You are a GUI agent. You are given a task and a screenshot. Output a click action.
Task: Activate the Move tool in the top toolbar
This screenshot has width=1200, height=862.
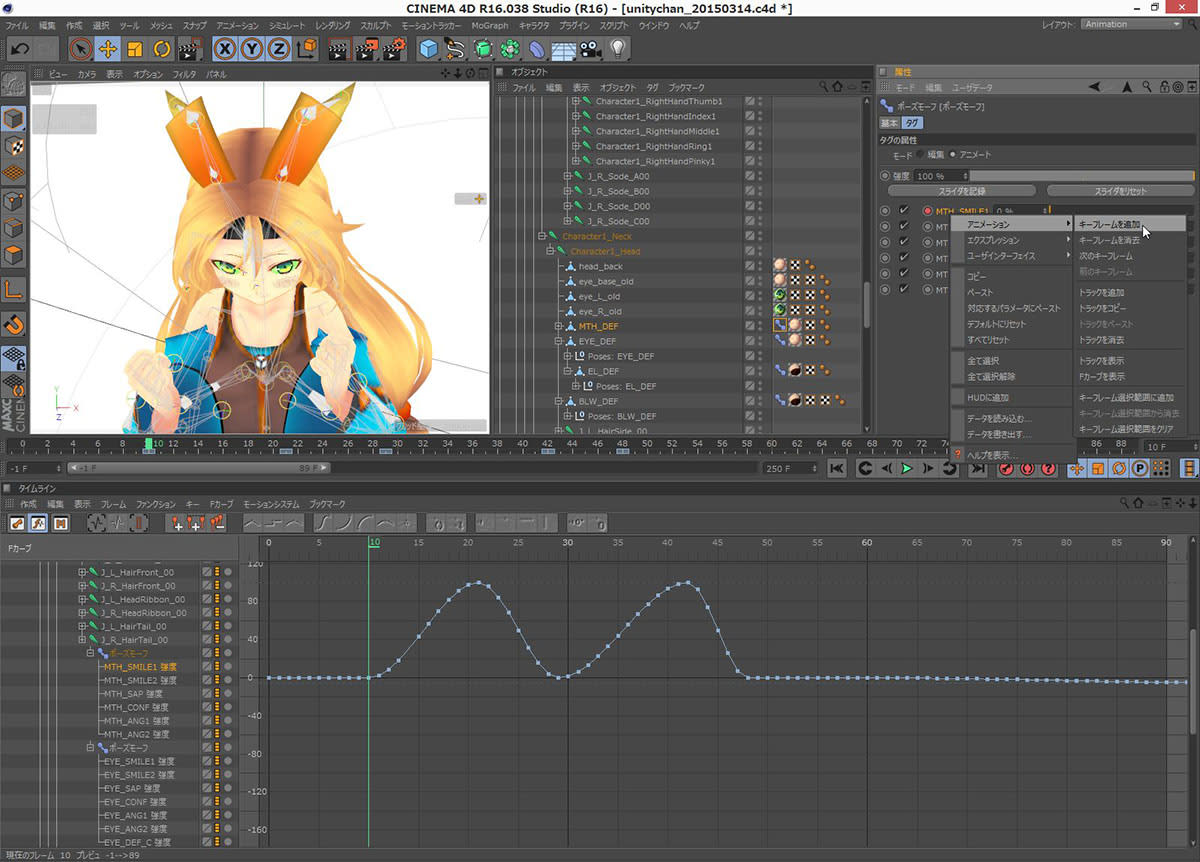tap(108, 48)
